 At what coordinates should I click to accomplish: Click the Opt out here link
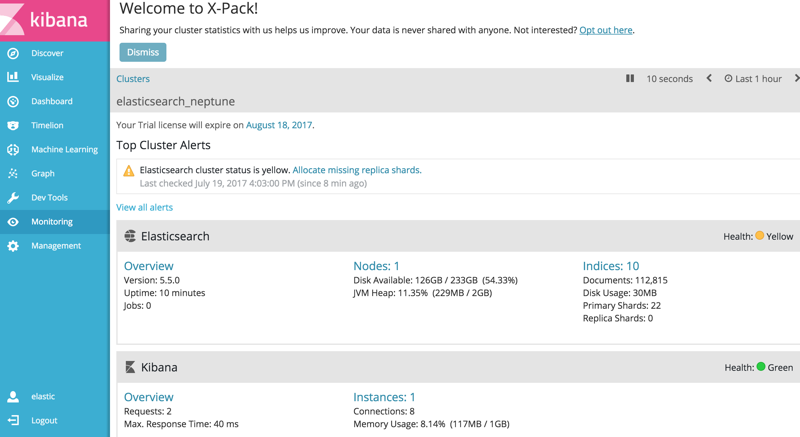605,30
